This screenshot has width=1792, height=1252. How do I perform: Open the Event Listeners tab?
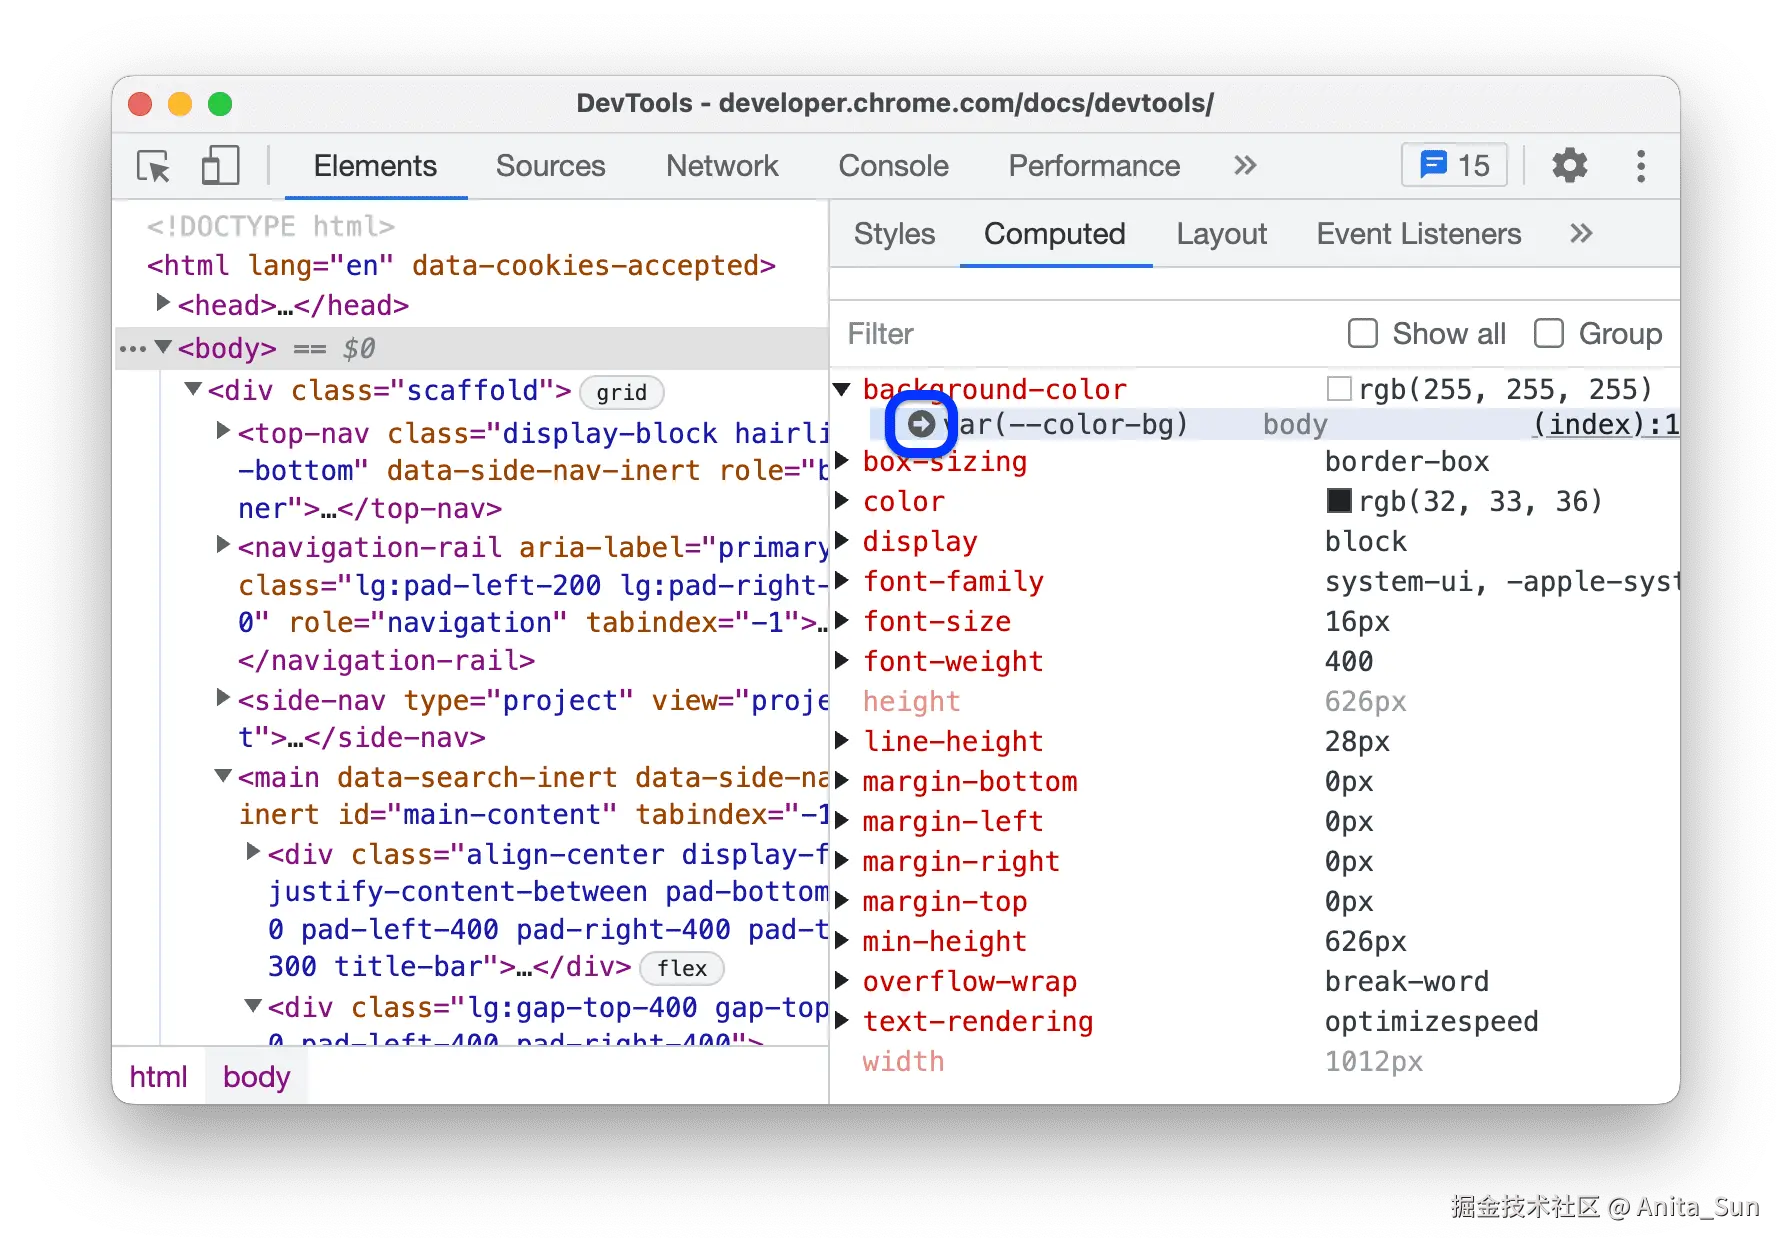click(x=1419, y=234)
